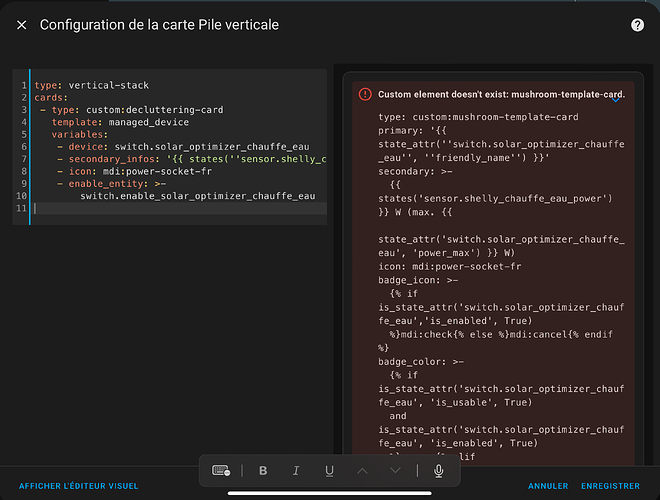The width and height of the screenshot is (660, 500).
Task: Toggle italic formatting
Action: 296,471
